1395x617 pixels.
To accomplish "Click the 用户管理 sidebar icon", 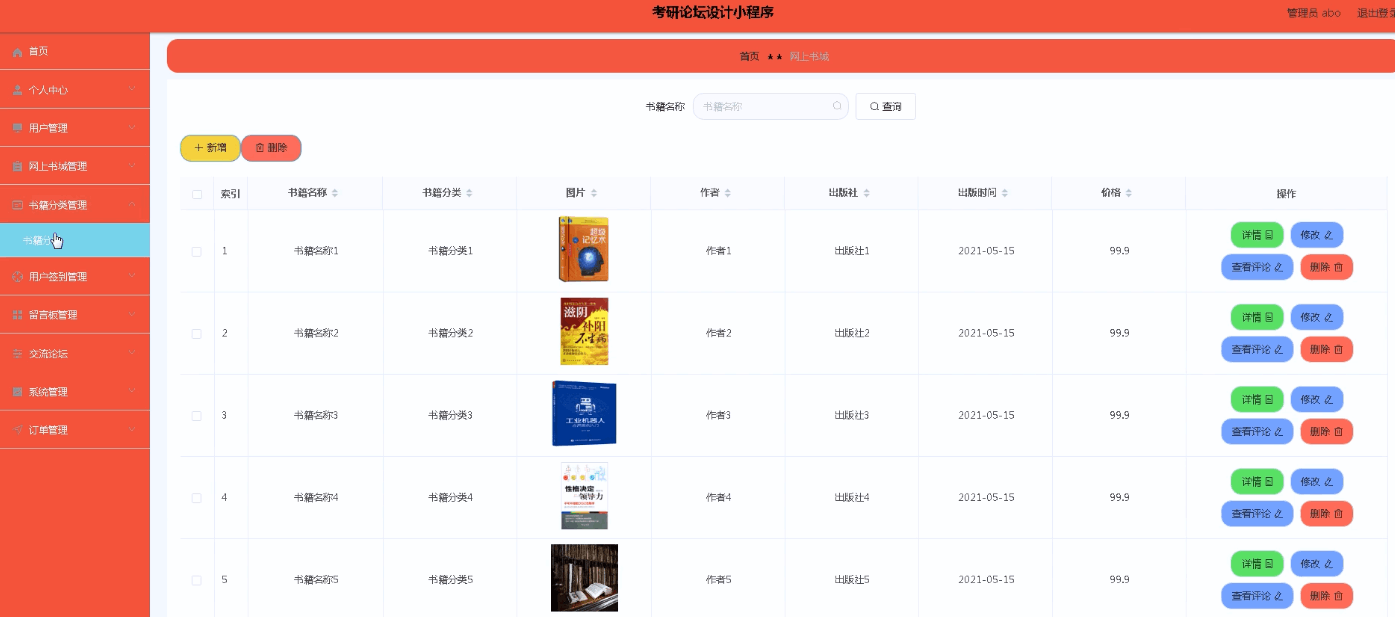I will [x=16, y=127].
